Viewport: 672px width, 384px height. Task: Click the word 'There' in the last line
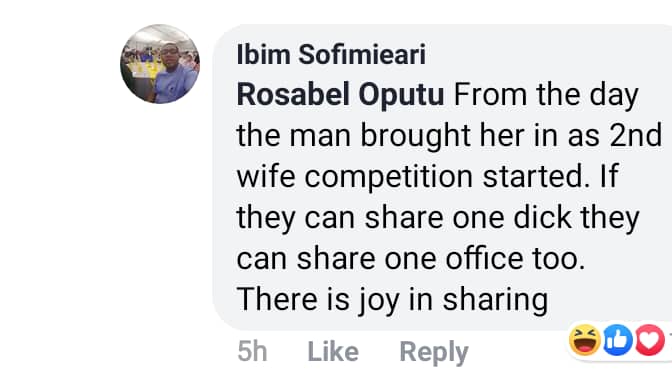pos(277,299)
